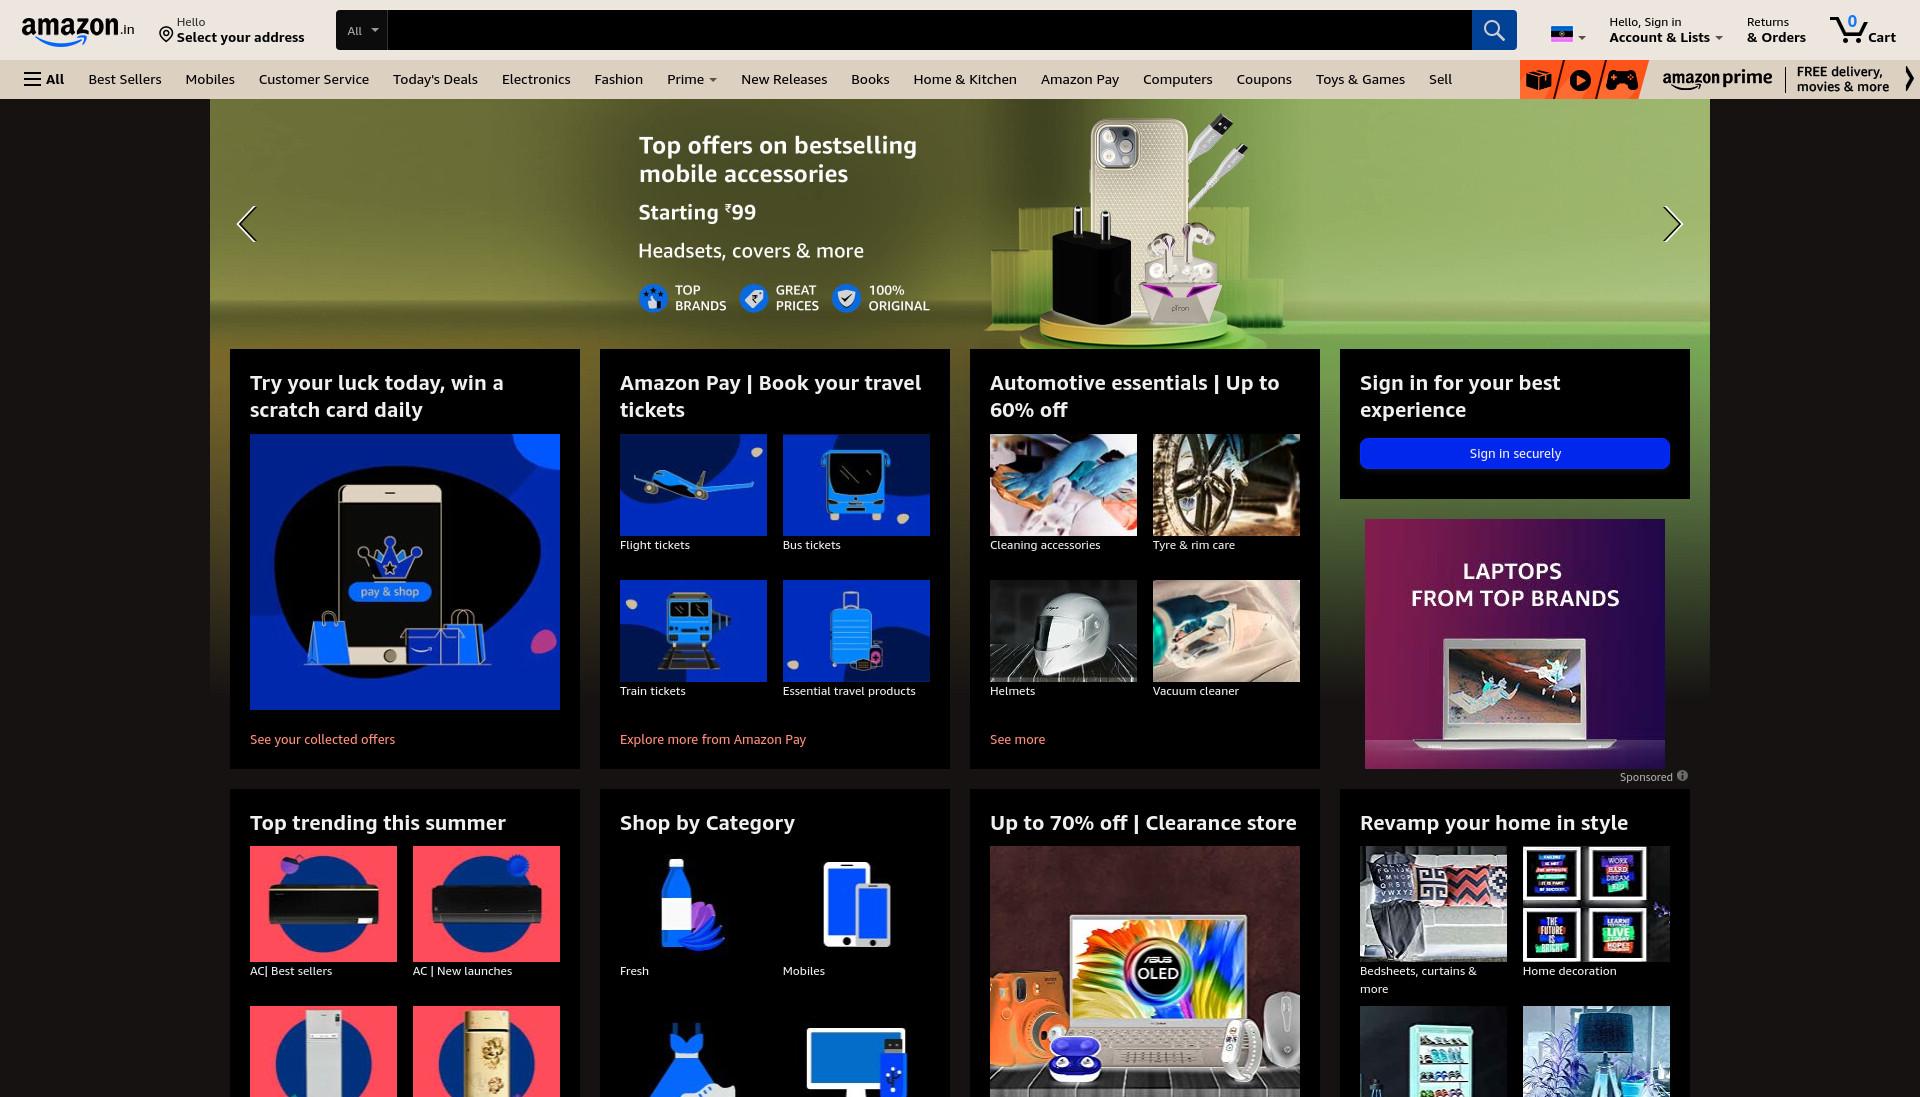Open See your collected offers link
1920x1097 pixels.
pos(322,739)
